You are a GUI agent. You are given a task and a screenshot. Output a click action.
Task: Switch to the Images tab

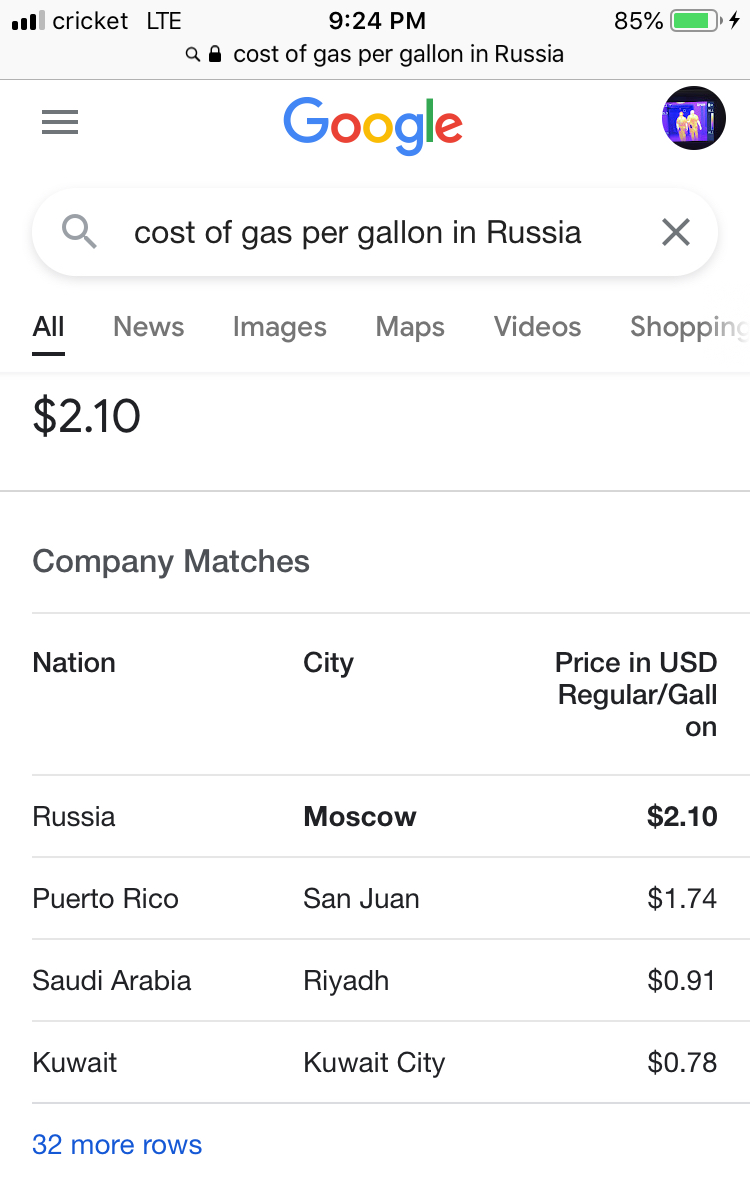pyautogui.click(x=279, y=327)
